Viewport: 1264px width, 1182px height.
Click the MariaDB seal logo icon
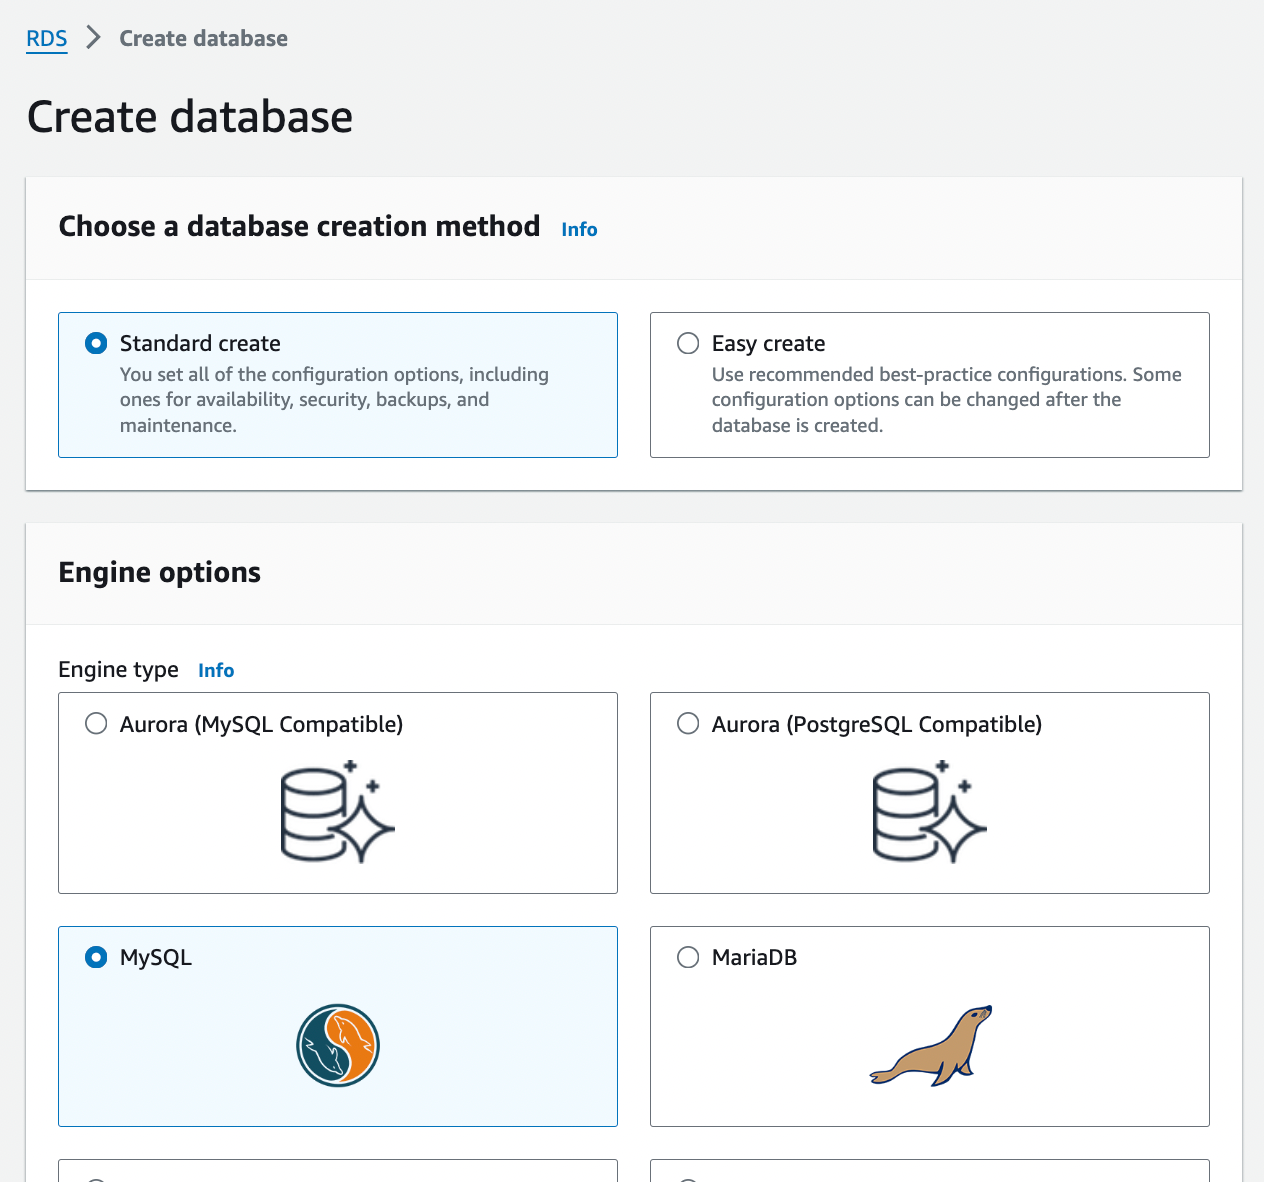tap(931, 1046)
